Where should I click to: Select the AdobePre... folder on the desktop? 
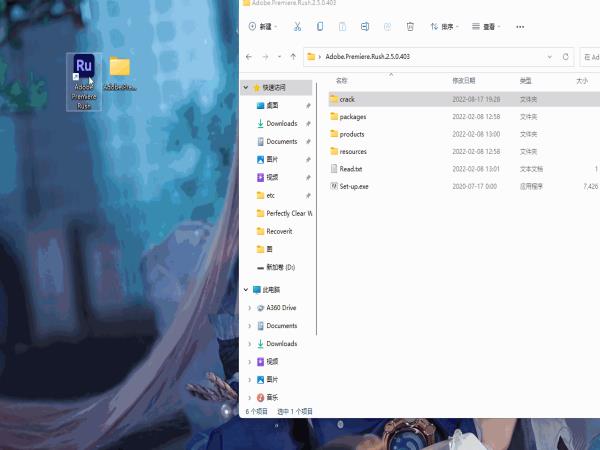point(120,74)
